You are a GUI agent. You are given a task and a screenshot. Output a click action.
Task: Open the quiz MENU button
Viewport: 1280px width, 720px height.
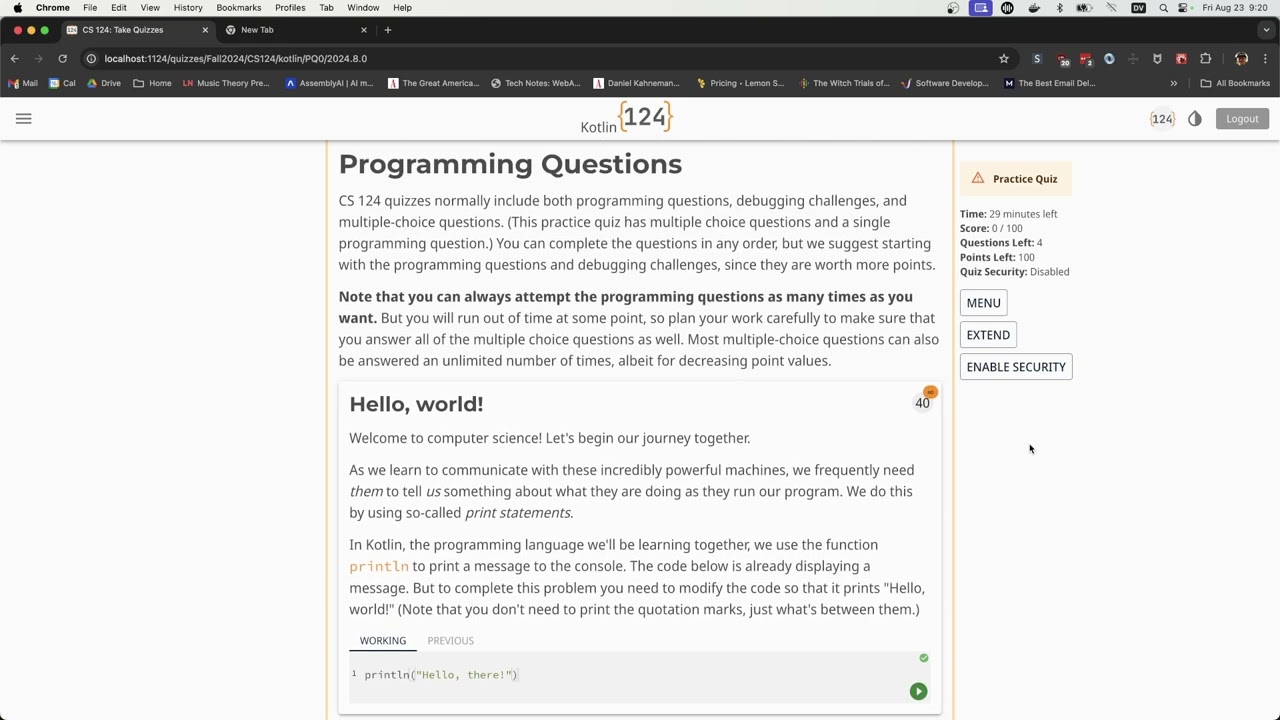pyautogui.click(x=983, y=303)
